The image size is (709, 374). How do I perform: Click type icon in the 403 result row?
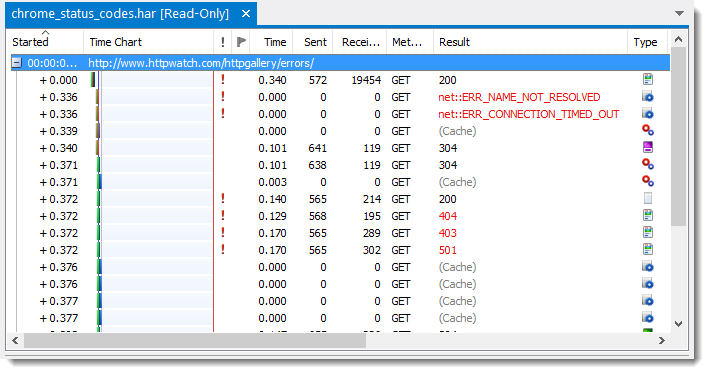coord(648,232)
